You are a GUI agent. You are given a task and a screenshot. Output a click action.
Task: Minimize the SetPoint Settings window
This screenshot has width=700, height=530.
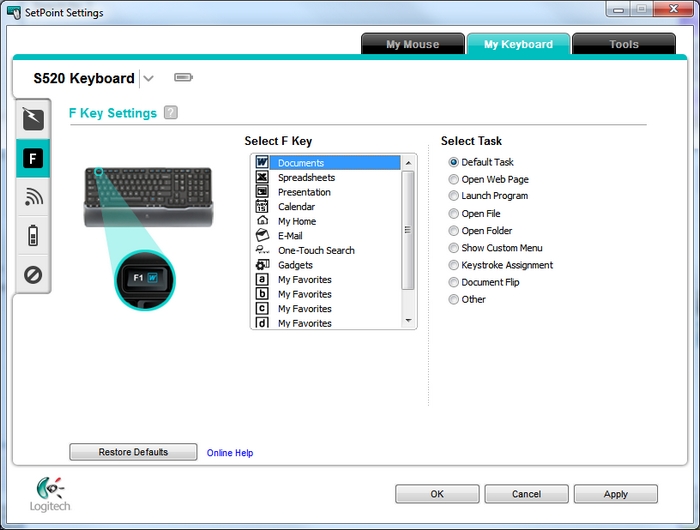[618, 9]
